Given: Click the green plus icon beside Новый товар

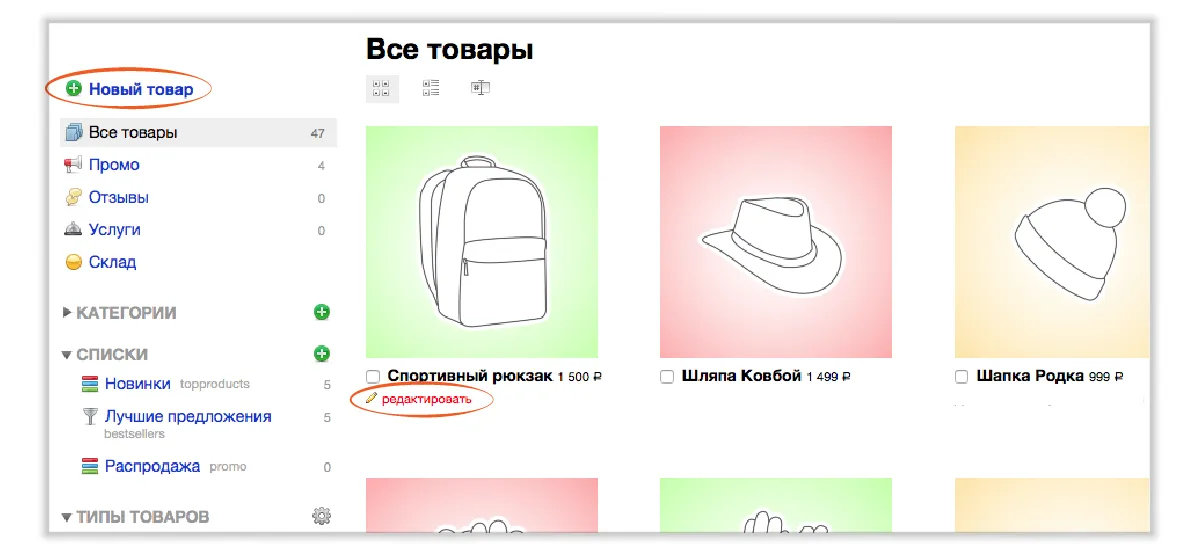Looking at the screenshot, I should pyautogui.click(x=73, y=89).
